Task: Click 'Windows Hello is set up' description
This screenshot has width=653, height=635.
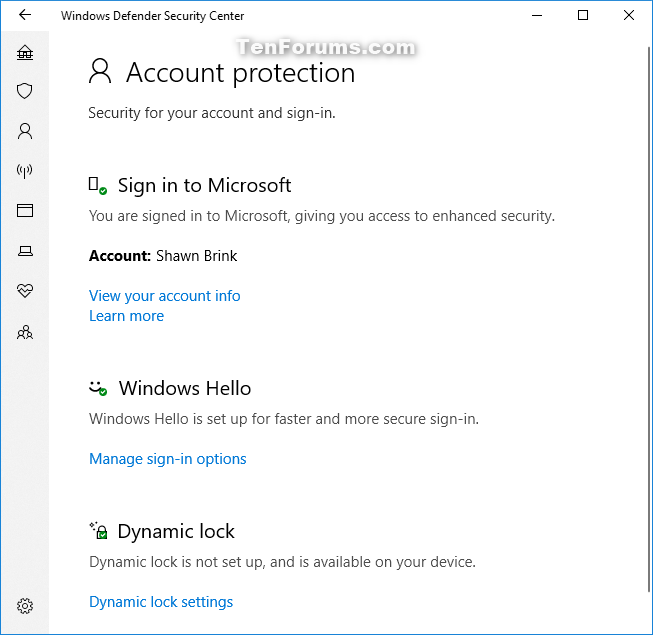Action: pos(284,419)
